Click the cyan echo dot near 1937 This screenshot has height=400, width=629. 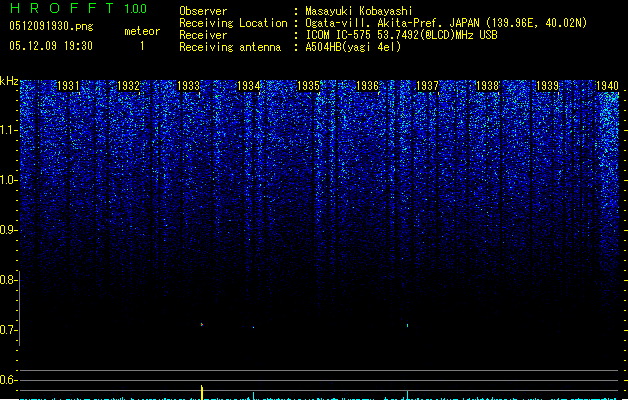(x=408, y=325)
